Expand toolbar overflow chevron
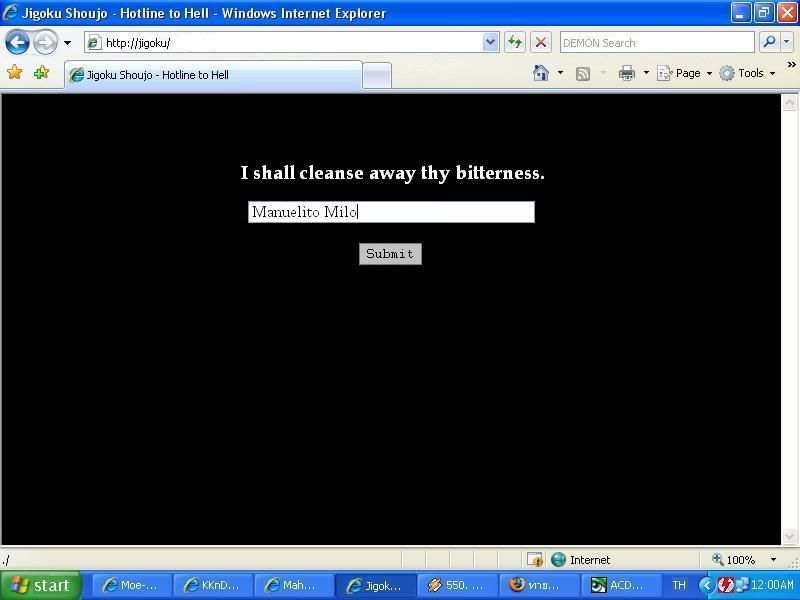 pos(791,65)
